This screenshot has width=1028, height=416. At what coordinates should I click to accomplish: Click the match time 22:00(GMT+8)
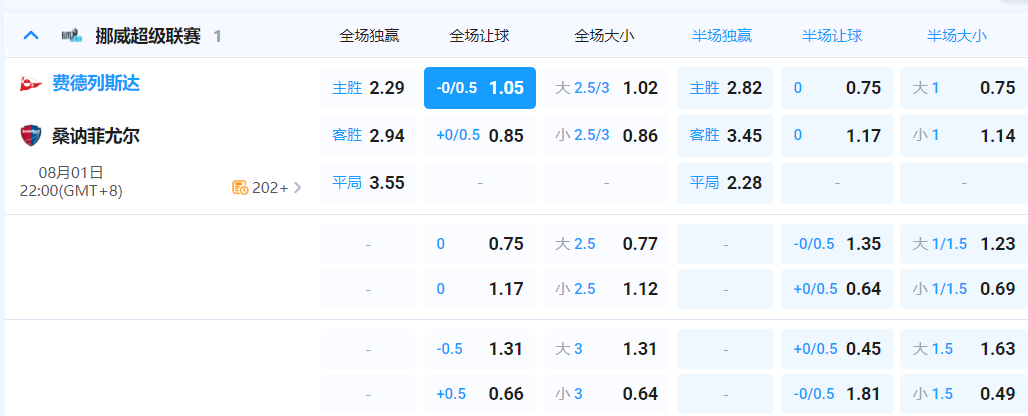pos(71,191)
